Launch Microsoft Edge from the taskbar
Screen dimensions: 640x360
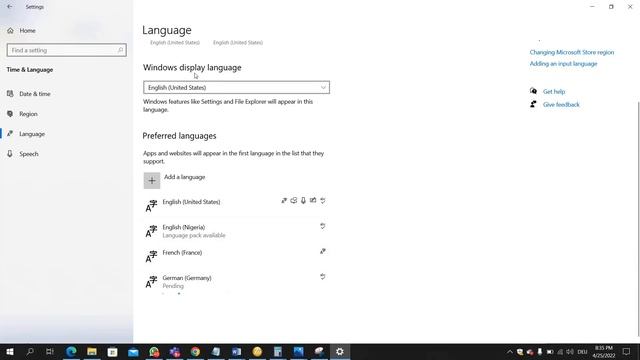71,351
